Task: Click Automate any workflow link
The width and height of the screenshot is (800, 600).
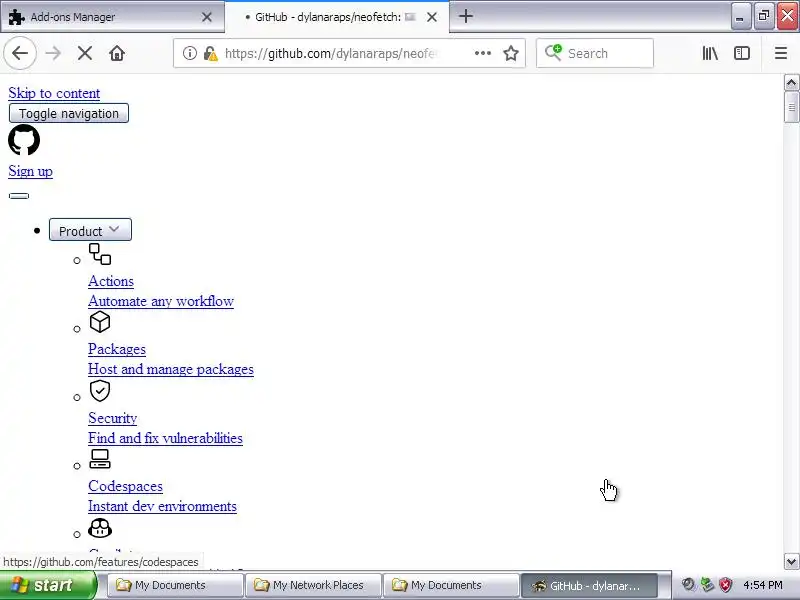Action: [x=161, y=301]
